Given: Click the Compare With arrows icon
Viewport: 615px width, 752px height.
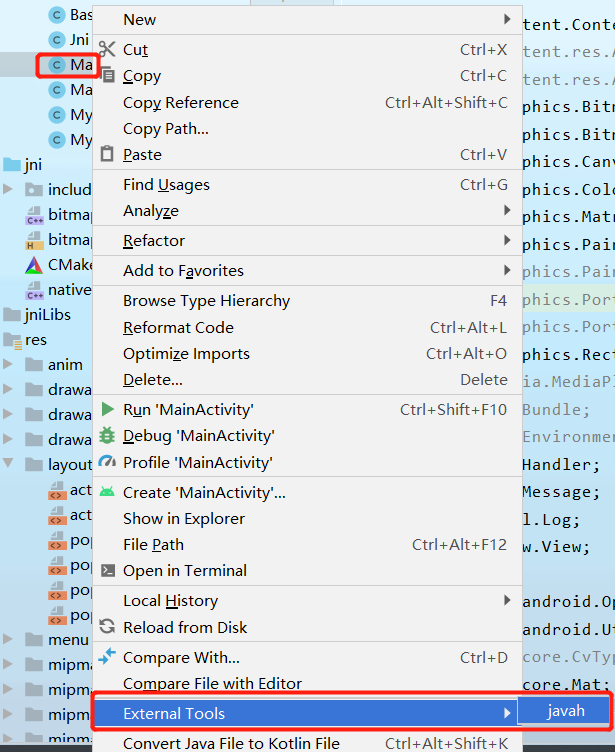Looking at the screenshot, I should (107, 656).
